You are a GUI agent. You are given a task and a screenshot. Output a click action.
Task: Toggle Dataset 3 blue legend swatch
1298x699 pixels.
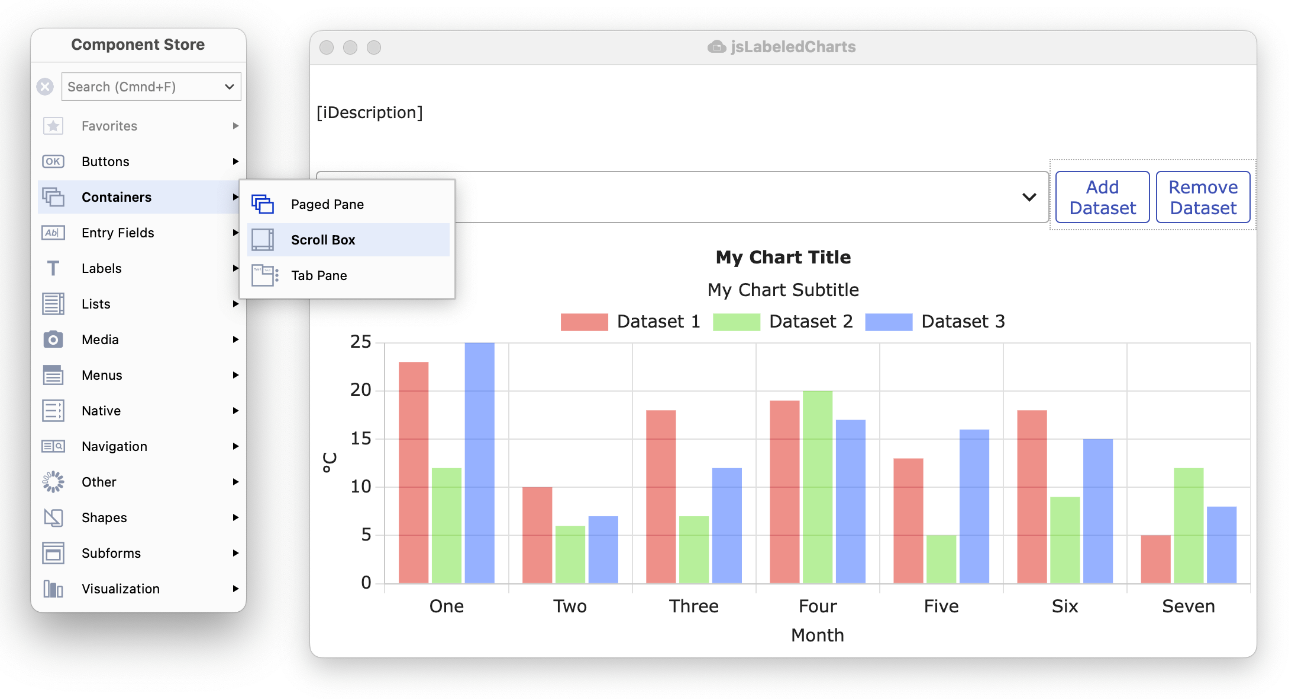coord(889,322)
